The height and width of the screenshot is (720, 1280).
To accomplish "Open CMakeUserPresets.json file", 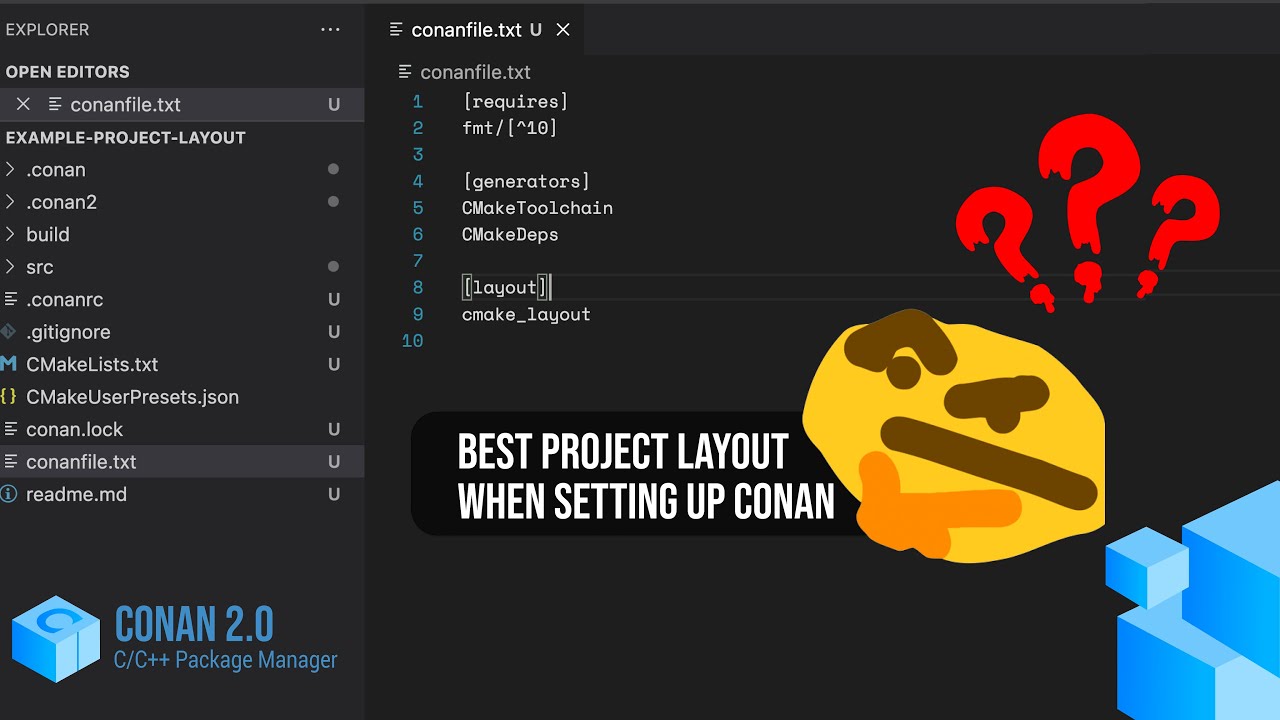I will click(x=132, y=397).
